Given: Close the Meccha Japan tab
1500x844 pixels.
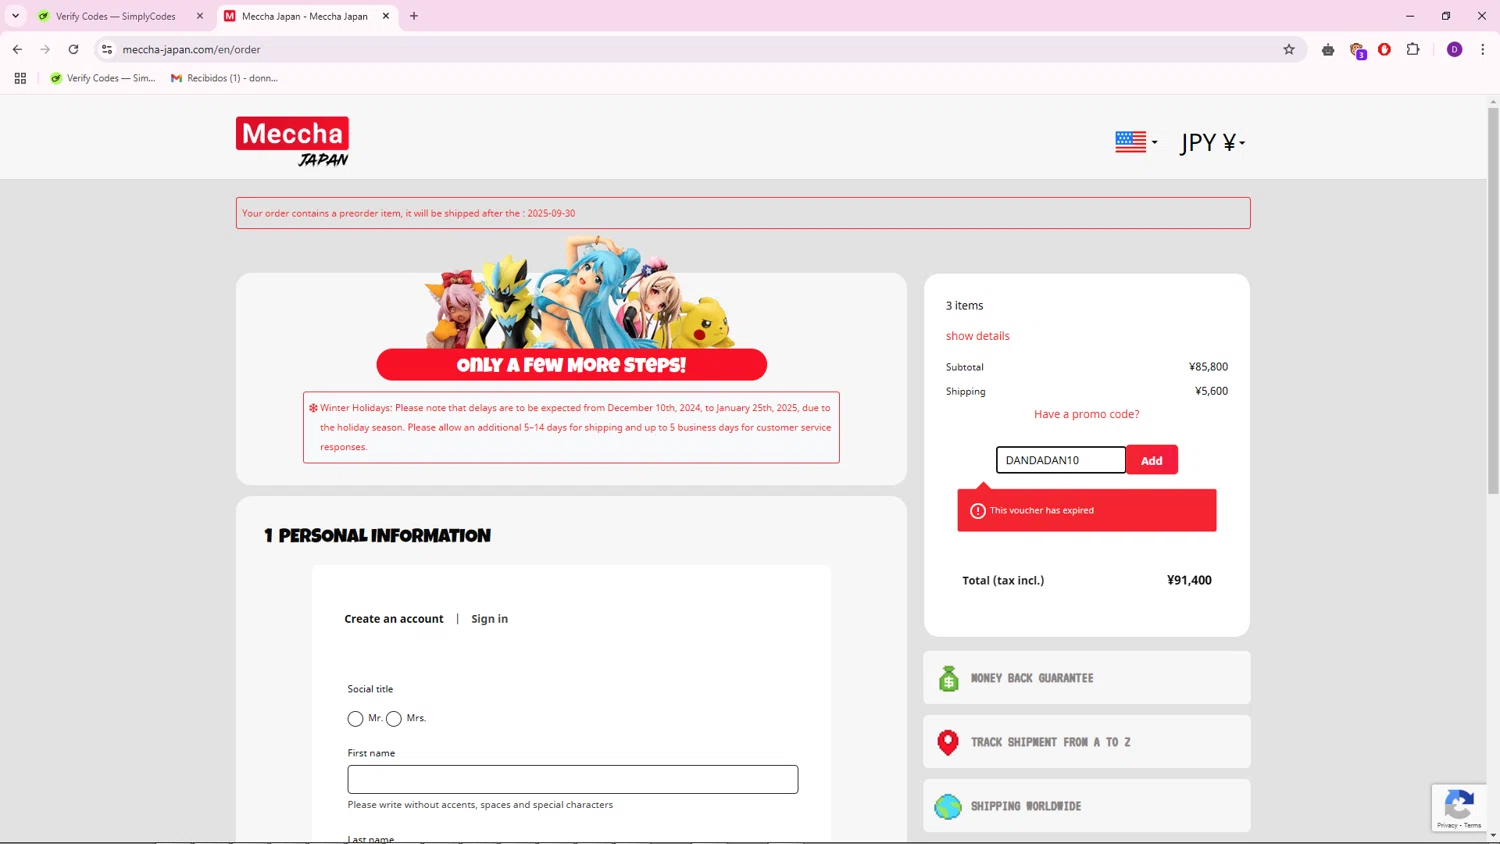Looking at the screenshot, I should [386, 16].
